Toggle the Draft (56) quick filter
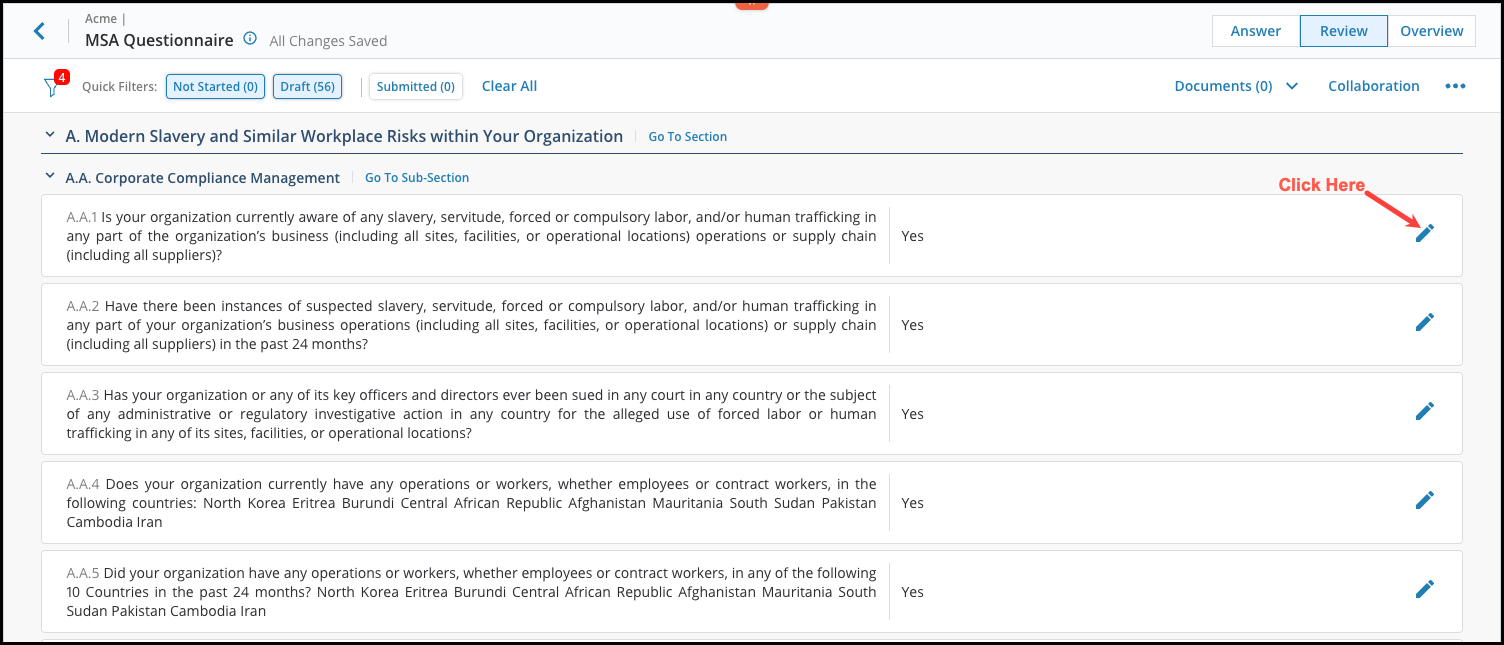1504x645 pixels. tap(307, 87)
